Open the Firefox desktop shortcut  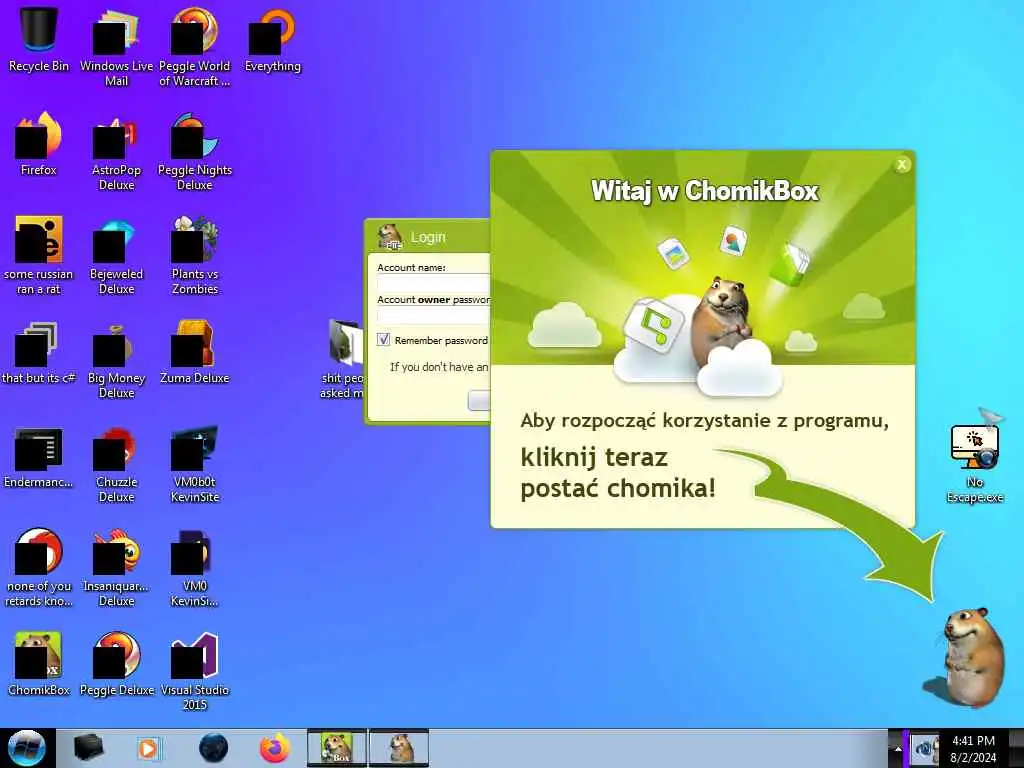pos(39,144)
